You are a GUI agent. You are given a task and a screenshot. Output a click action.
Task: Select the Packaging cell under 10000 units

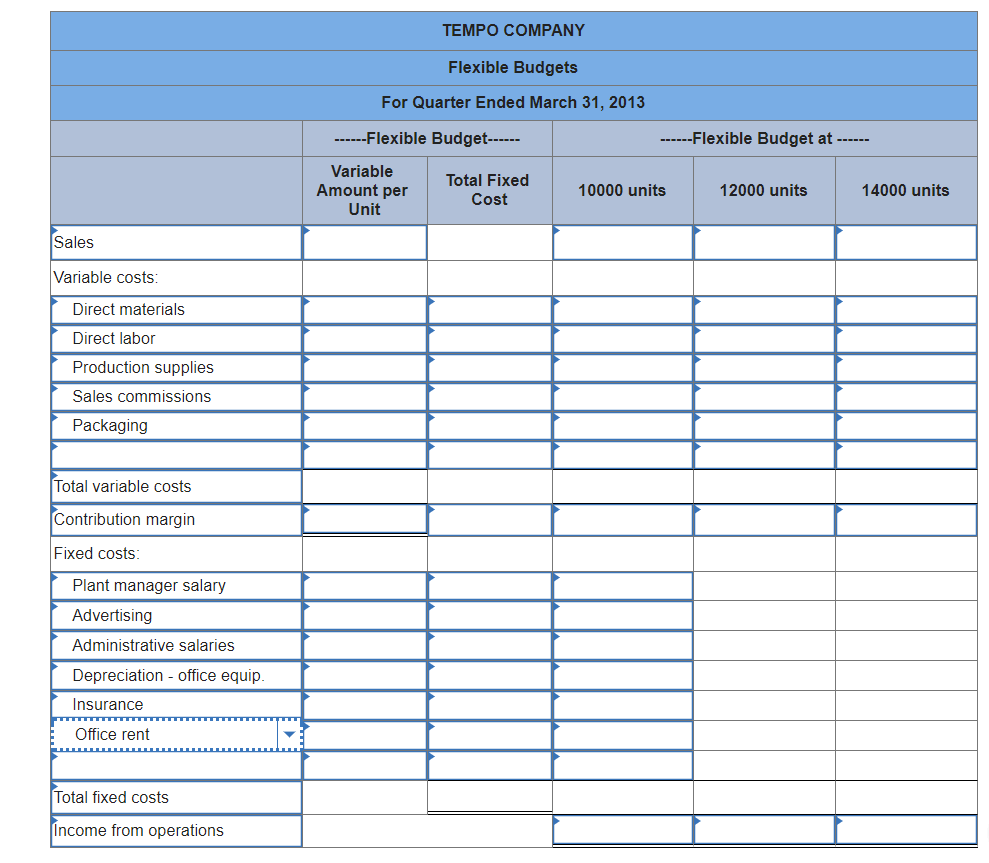coord(621,425)
